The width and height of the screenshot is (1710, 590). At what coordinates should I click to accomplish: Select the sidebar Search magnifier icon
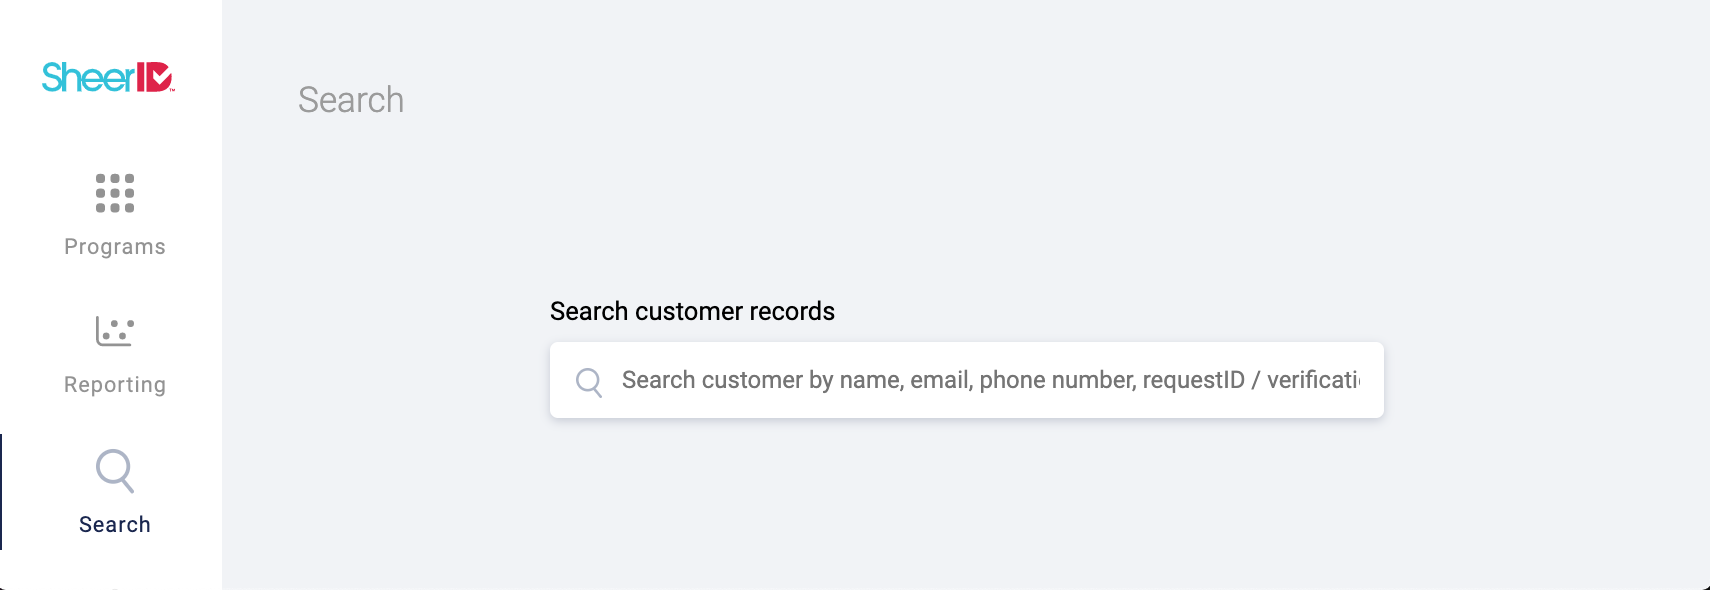click(115, 470)
